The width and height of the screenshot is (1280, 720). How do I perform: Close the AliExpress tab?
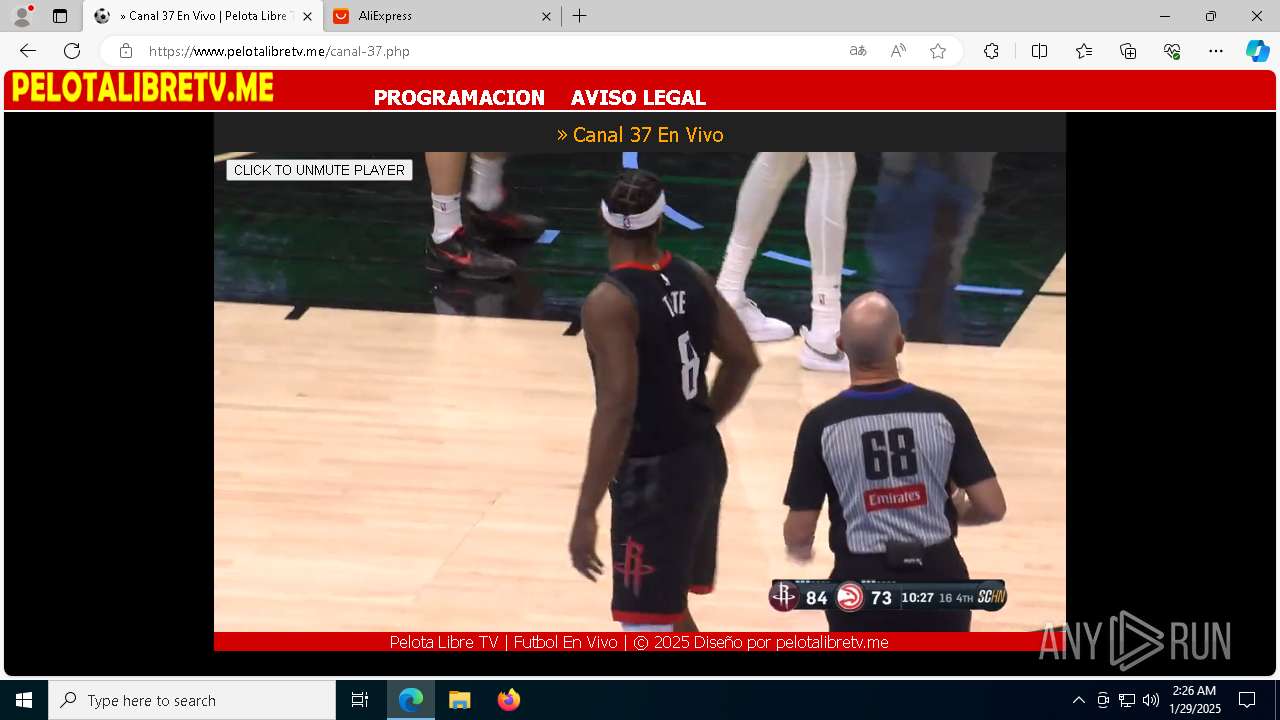546,16
